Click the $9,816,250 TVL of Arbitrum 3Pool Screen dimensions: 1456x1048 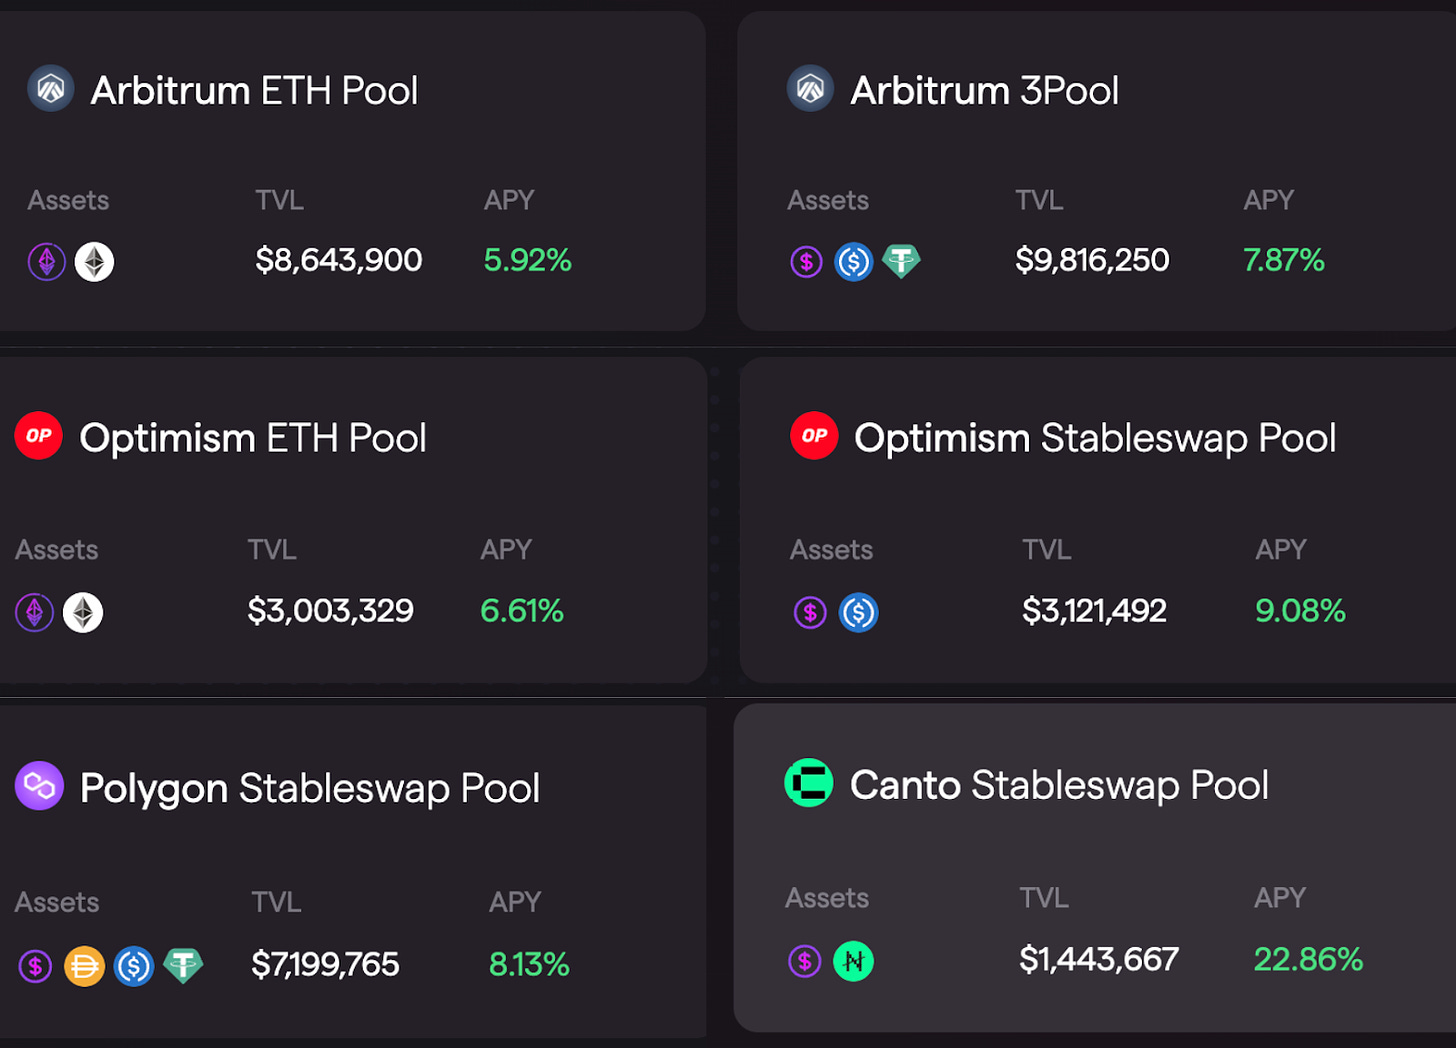tap(1092, 261)
